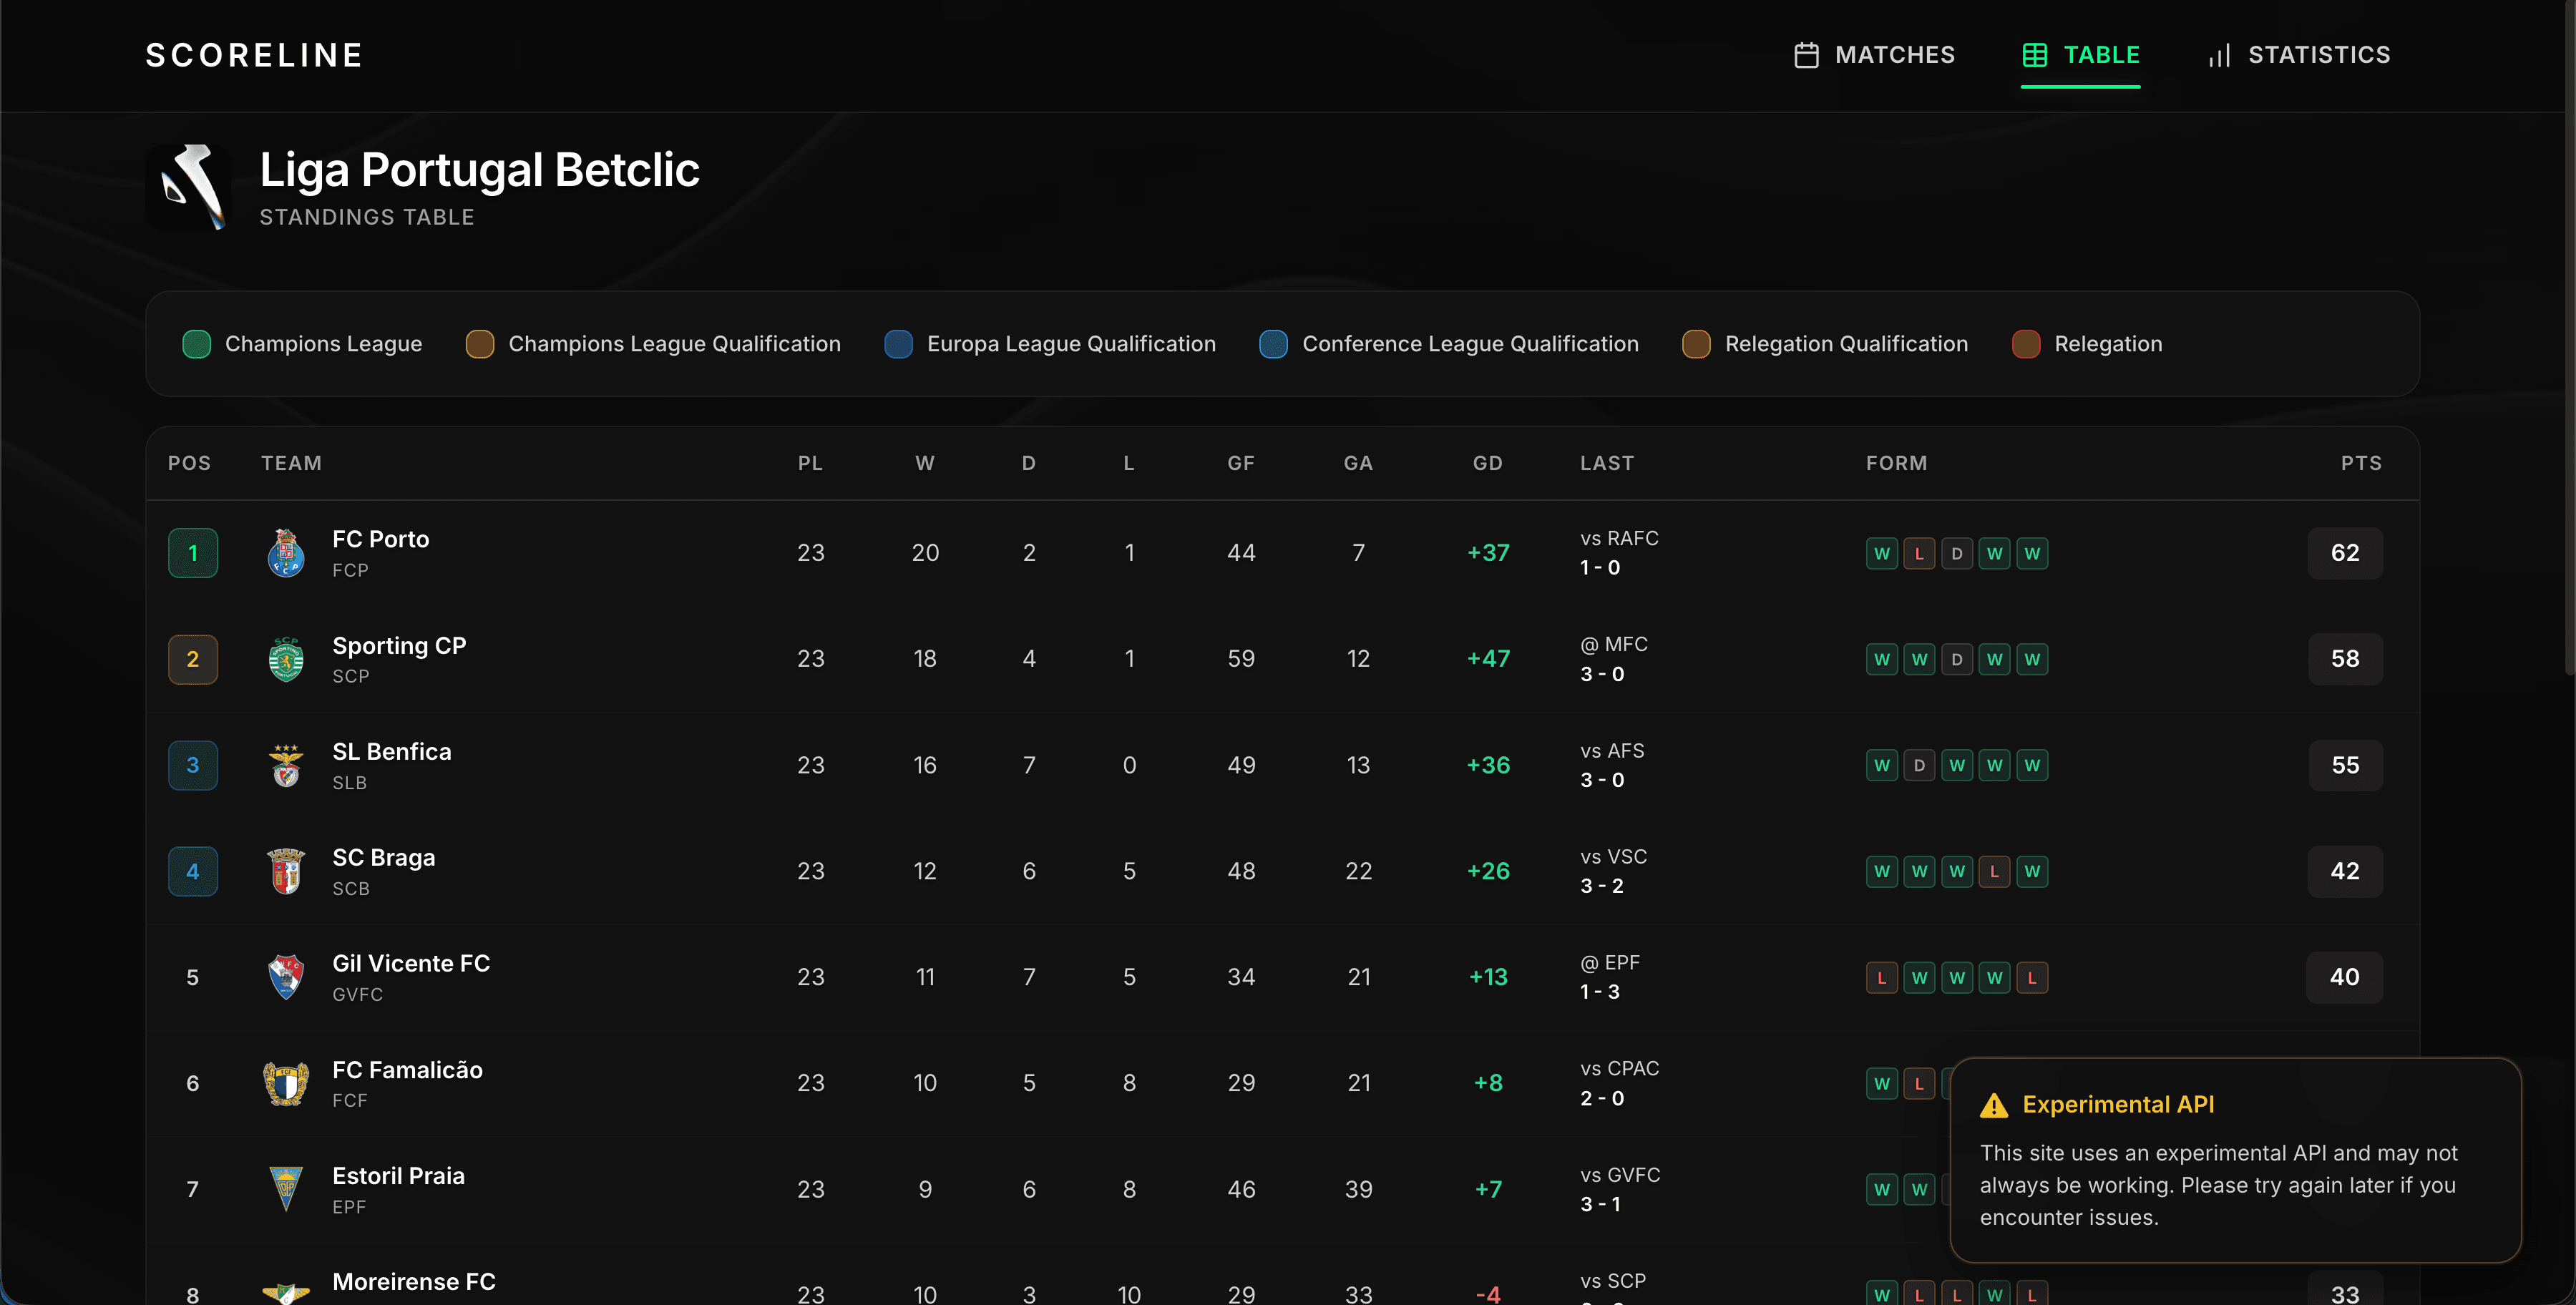Click FC Porto's latest W form badge
Screen dimensions: 2576x1305
tap(2032, 553)
